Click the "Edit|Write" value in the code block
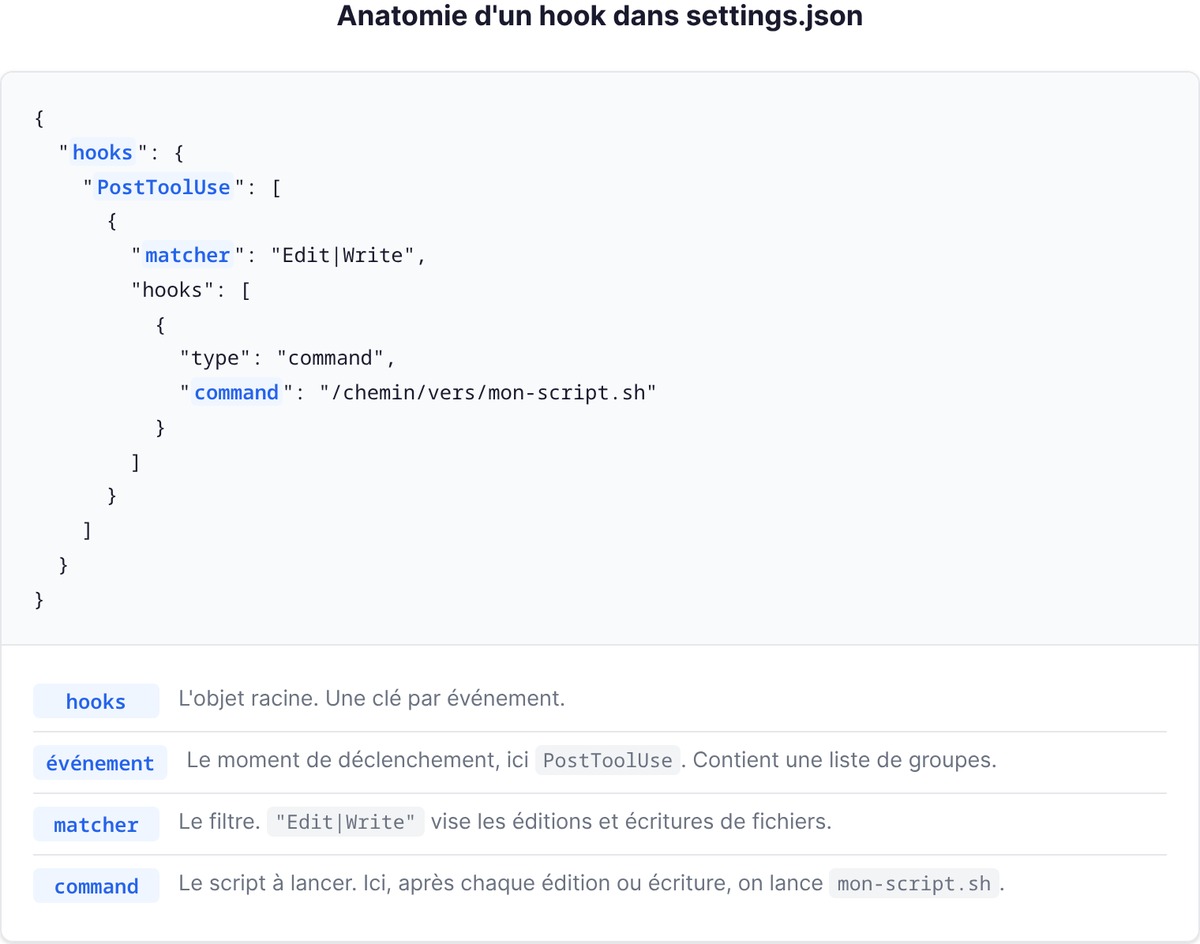The image size is (1200, 944). click(x=343, y=255)
